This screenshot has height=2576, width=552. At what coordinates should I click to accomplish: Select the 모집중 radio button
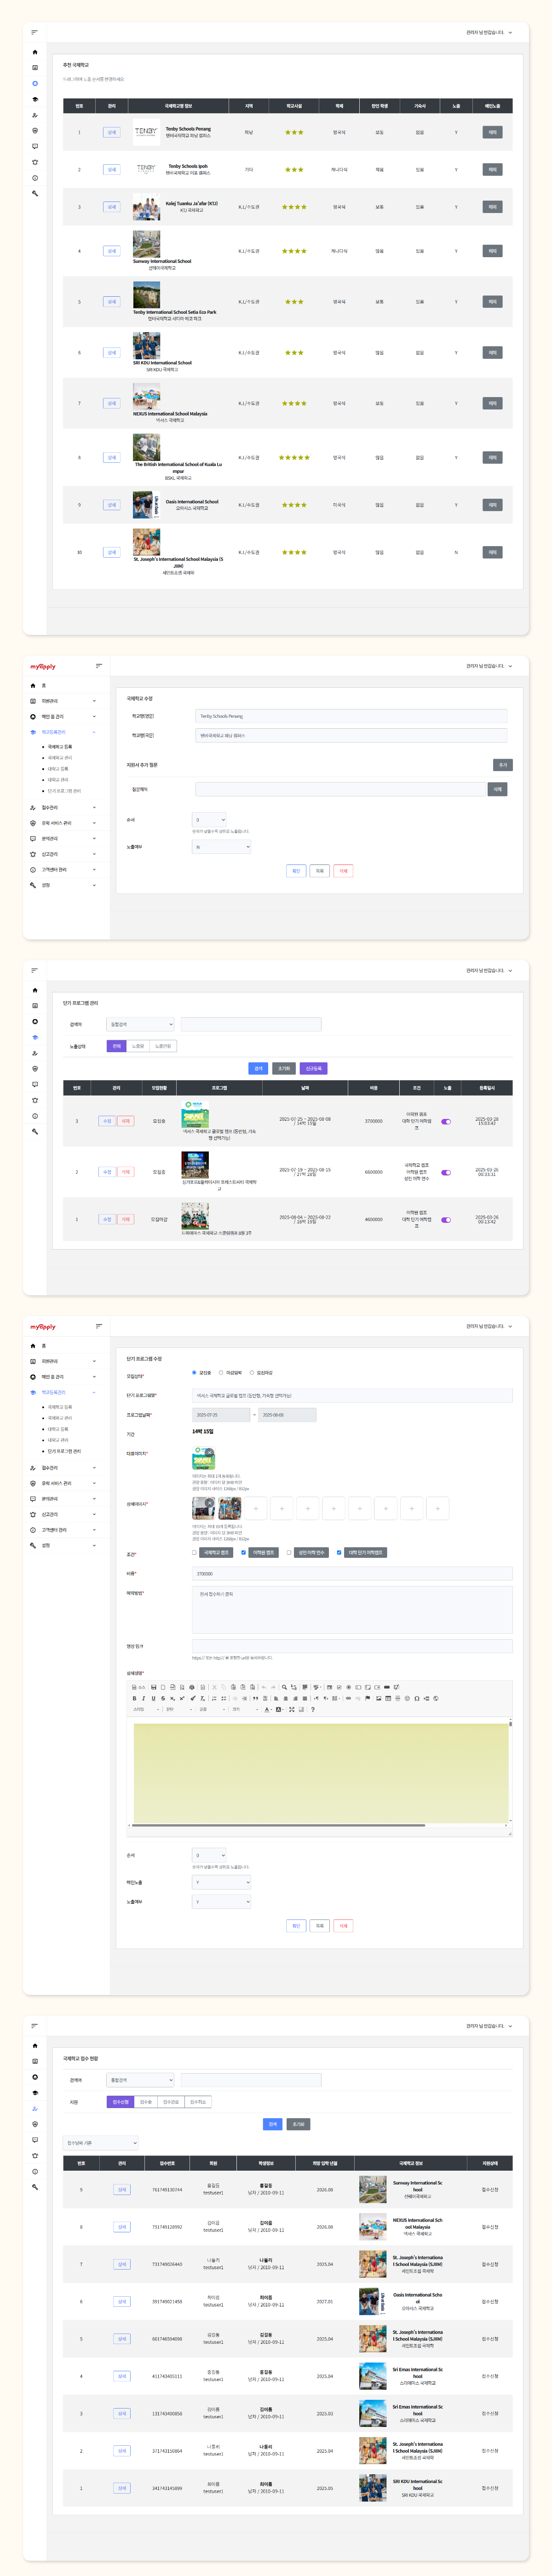click(194, 1373)
